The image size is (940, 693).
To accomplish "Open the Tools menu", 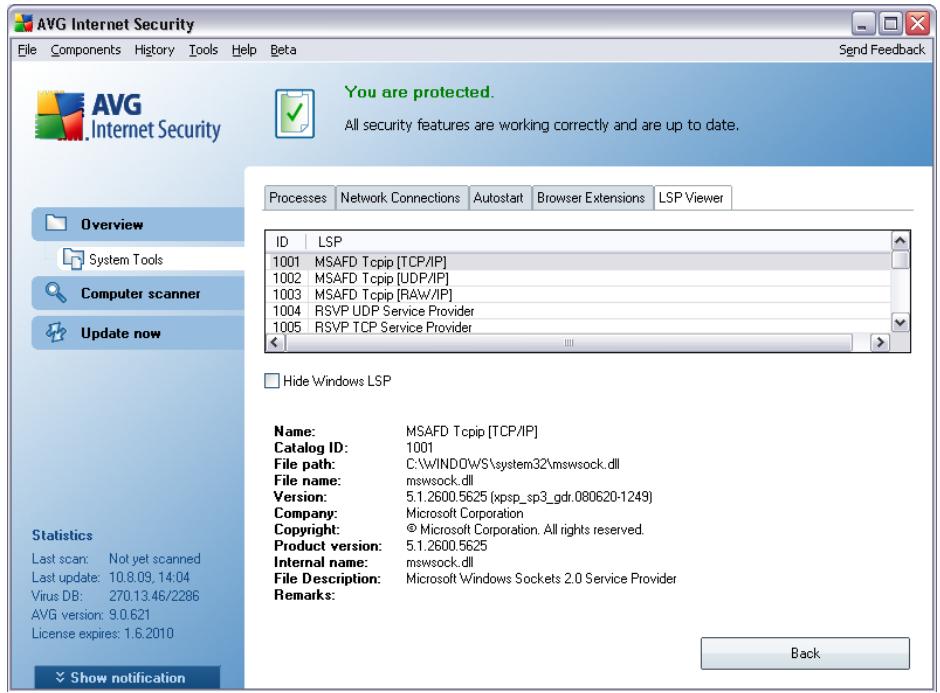I will 203,50.
